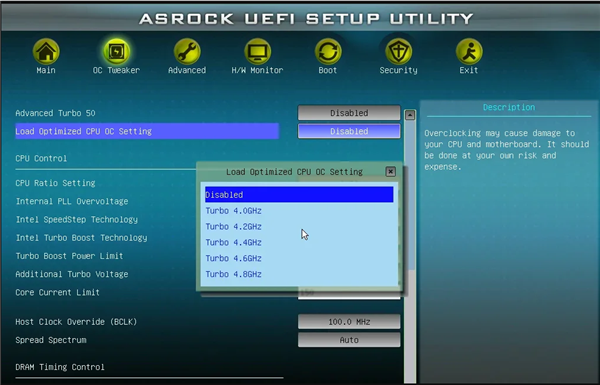Open the Security shield icon
Viewport: 600px width, 385px height.
point(398,51)
